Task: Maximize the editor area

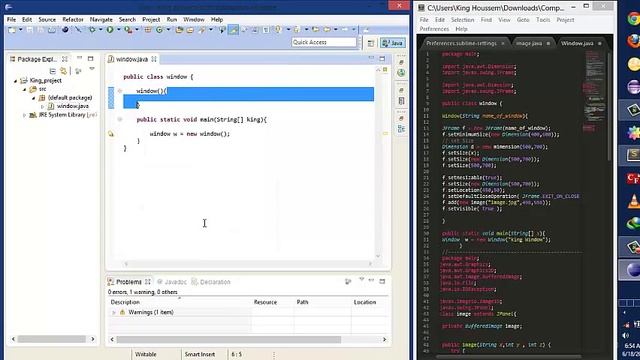Action: (382, 59)
